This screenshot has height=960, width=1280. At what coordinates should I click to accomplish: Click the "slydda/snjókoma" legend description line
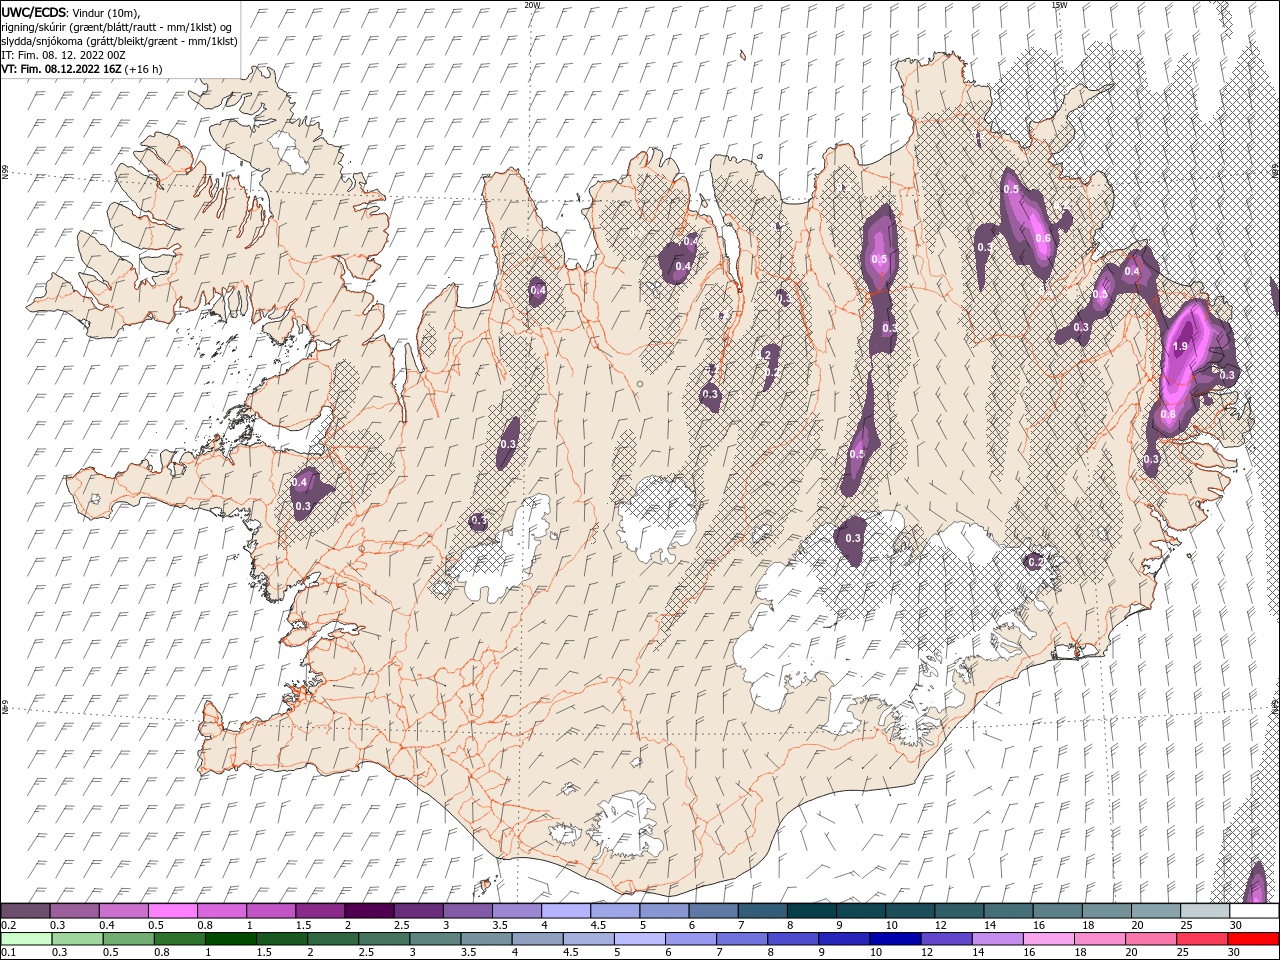point(119,41)
